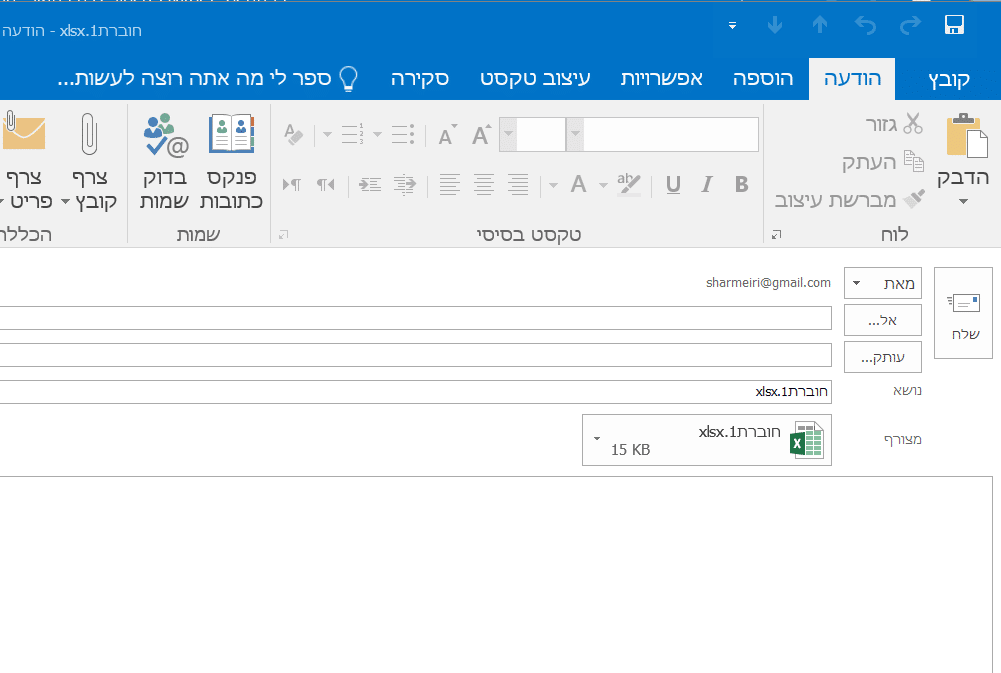
Task: Open the attachment חוברת1.xlsx dropdown arrow
Action: coord(596,439)
